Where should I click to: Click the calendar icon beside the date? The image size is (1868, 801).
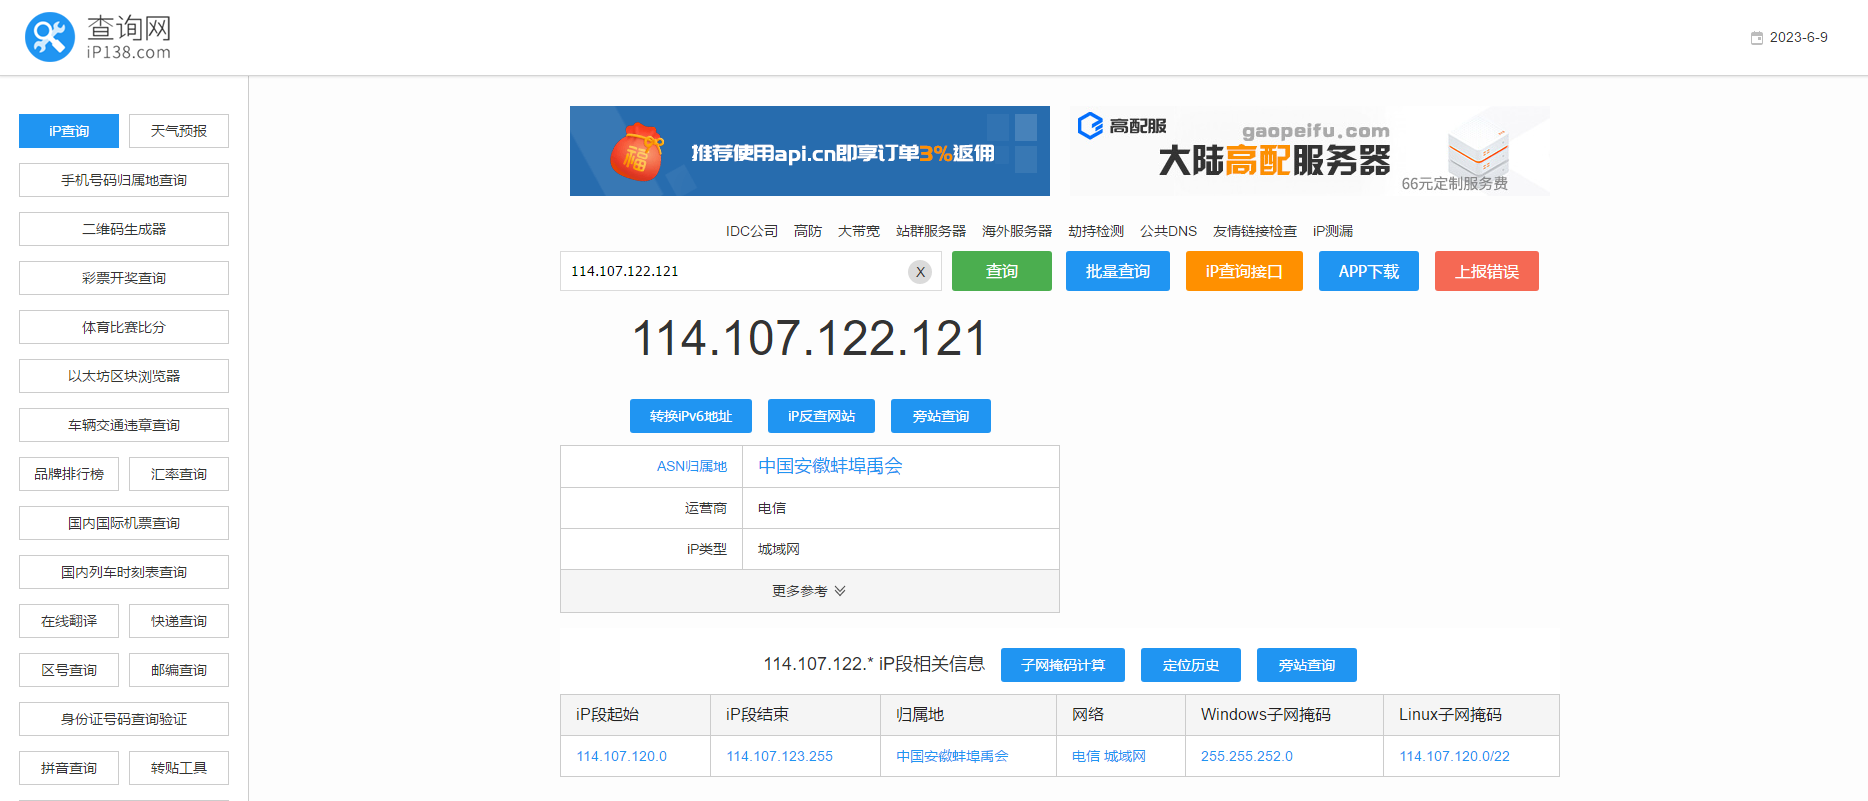click(x=1756, y=38)
